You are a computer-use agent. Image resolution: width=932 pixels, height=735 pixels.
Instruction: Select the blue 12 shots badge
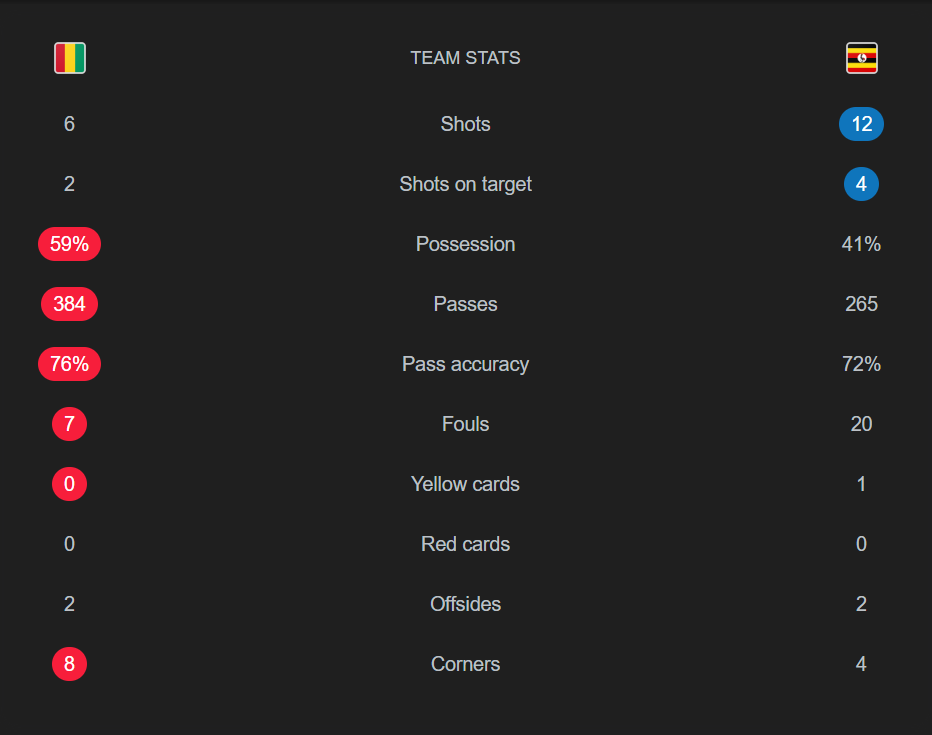tap(861, 124)
